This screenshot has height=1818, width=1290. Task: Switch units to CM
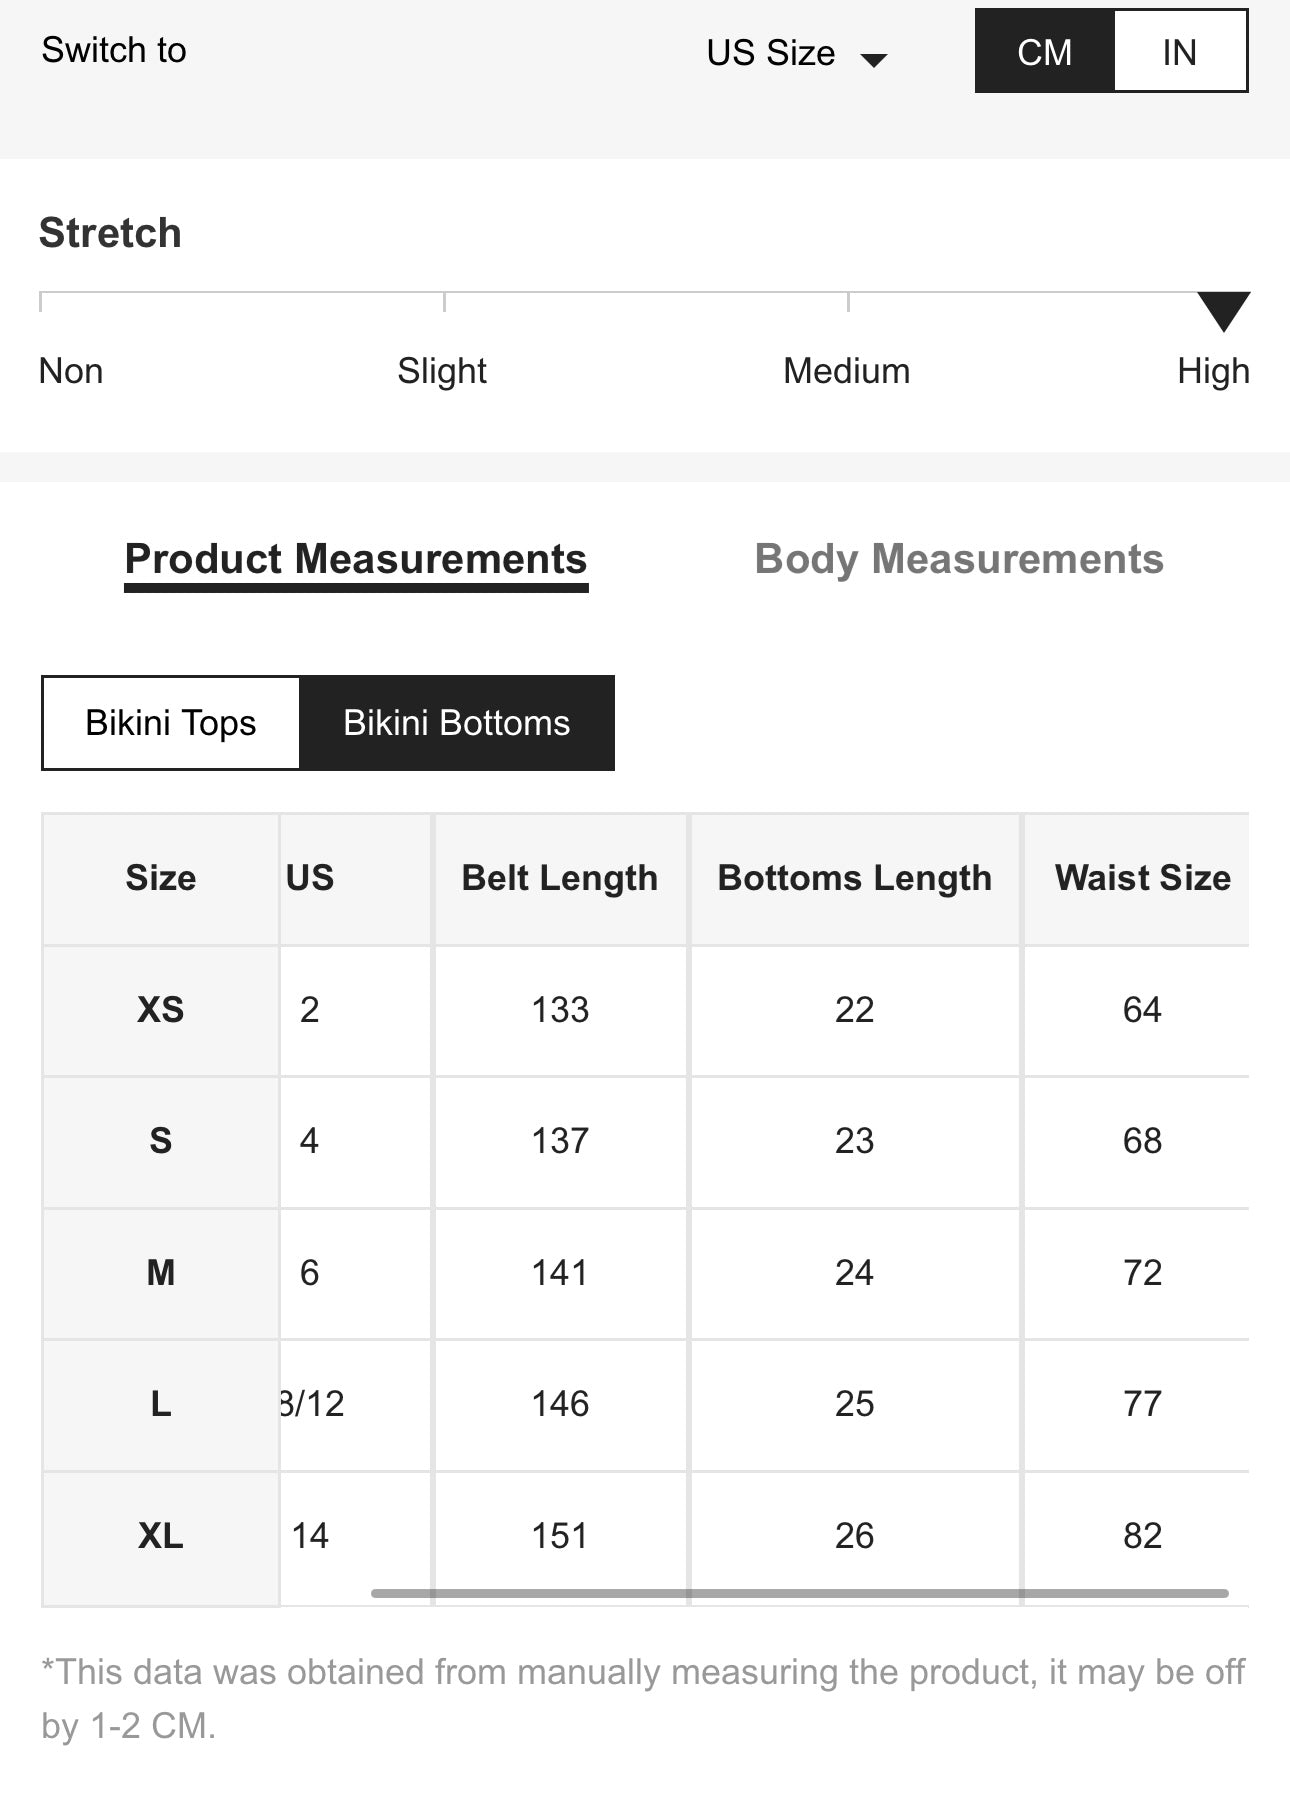(x=1044, y=52)
